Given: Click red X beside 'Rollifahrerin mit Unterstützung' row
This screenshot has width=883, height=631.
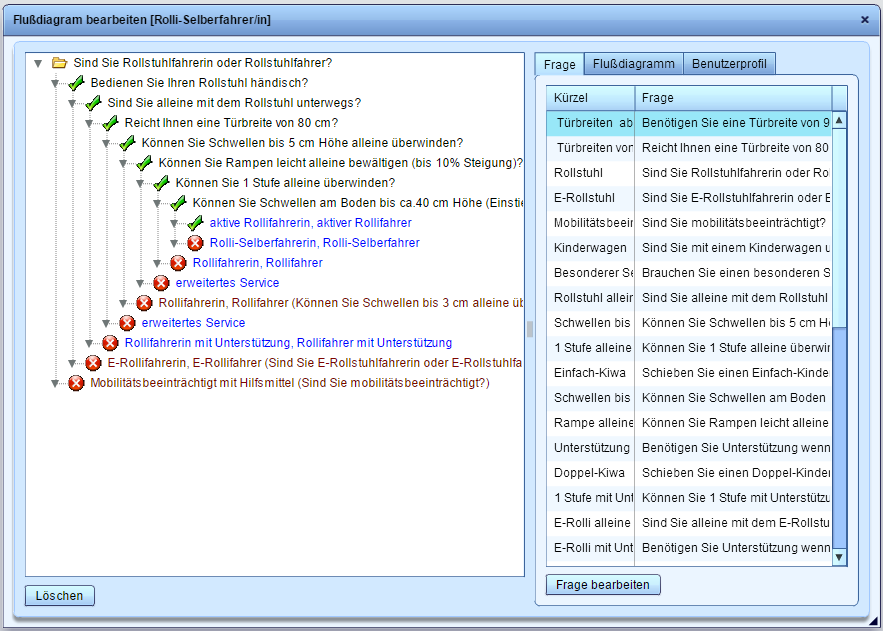Looking at the screenshot, I should 110,343.
